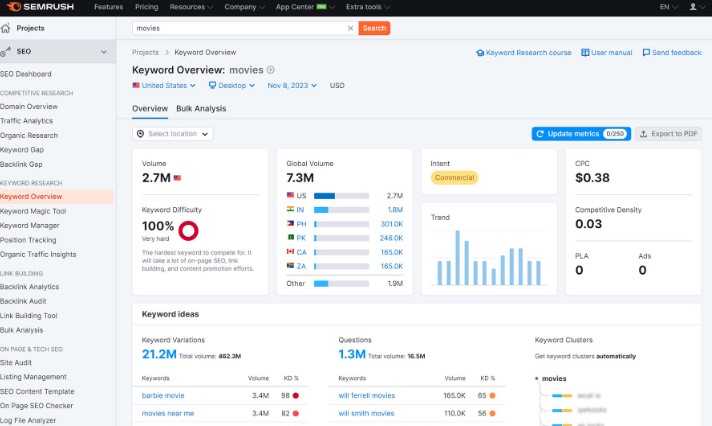This screenshot has height=426, width=712.
Task: Open the Features menu item
Action: (109, 7)
